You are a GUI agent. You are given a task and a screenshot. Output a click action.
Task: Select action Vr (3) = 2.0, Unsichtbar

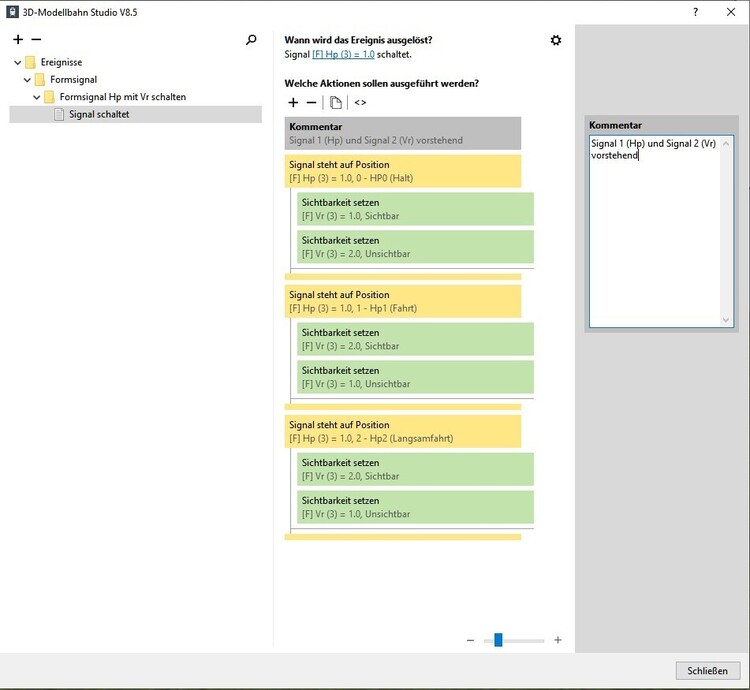pyautogui.click(x=415, y=247)
